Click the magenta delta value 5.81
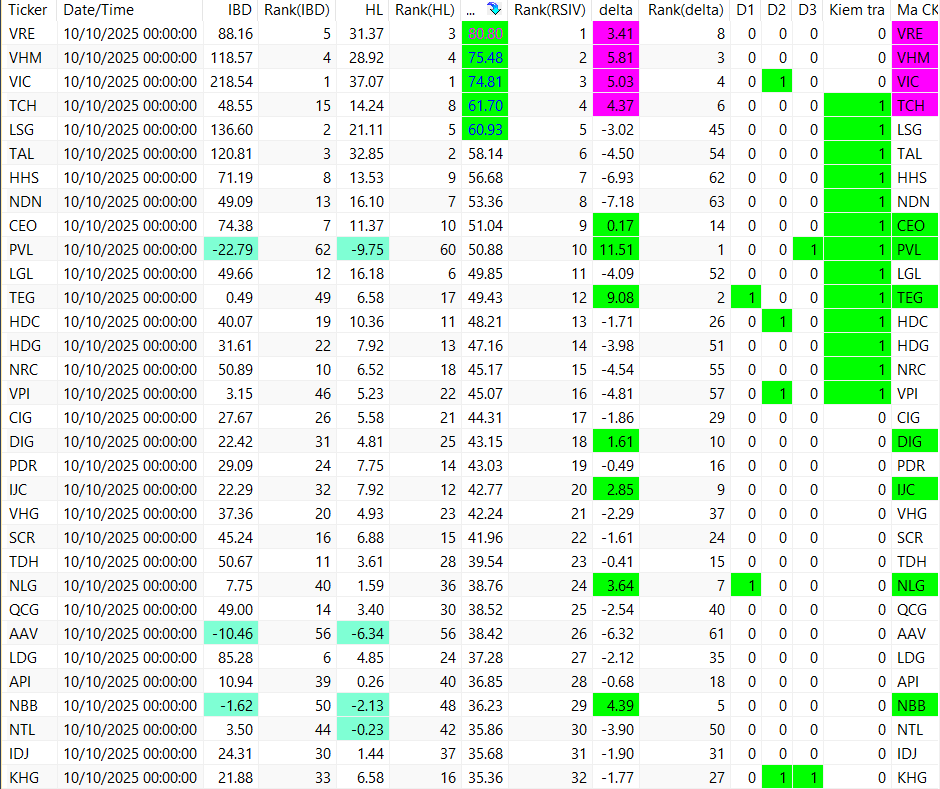The image size is (940, 789). [x=616, y=58]
